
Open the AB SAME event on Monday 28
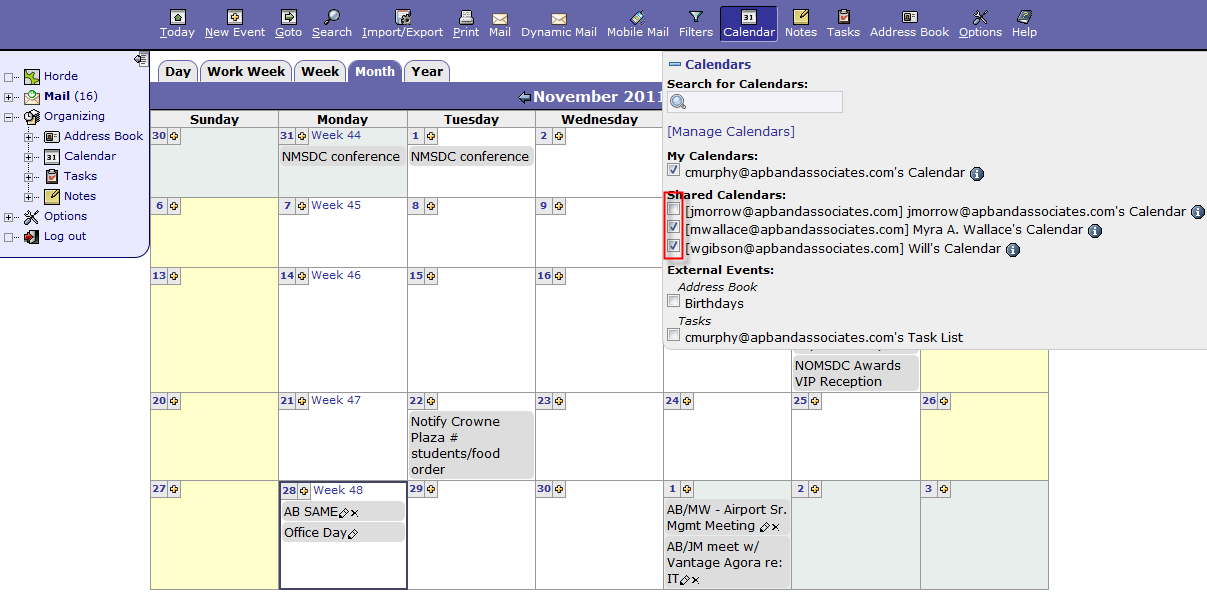pos(310,511)
